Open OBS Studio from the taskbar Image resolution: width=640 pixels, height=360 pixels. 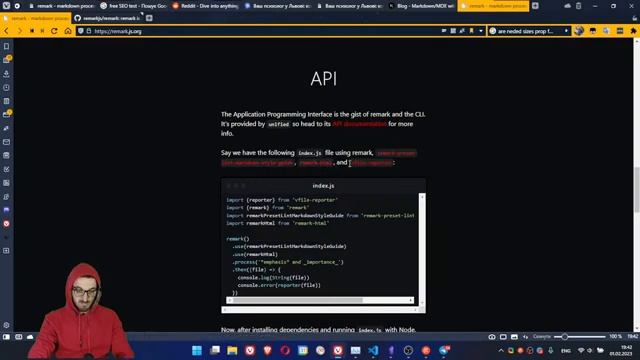(x=408, y=350)
